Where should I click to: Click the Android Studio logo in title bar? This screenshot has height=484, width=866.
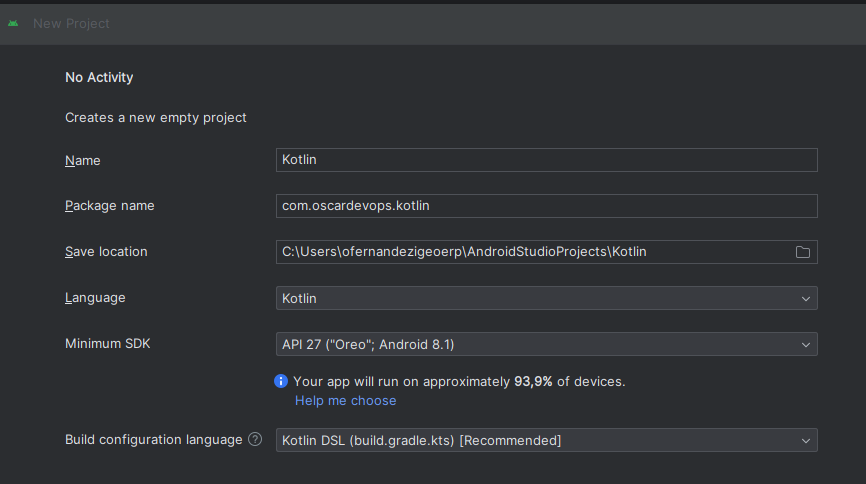(x=13, y=23)
